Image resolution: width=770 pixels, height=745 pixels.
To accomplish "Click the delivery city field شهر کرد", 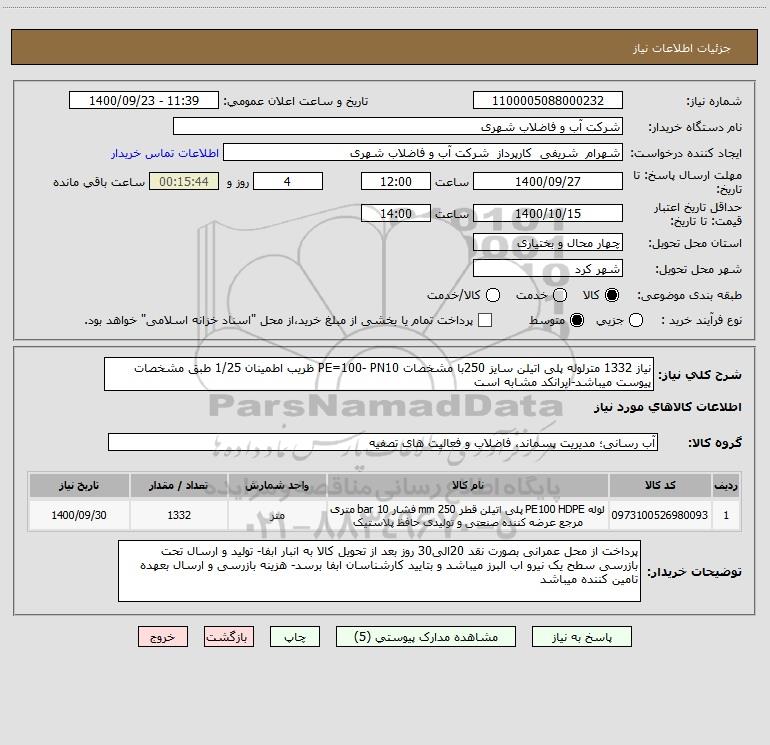I will click(x=548, y=269).
